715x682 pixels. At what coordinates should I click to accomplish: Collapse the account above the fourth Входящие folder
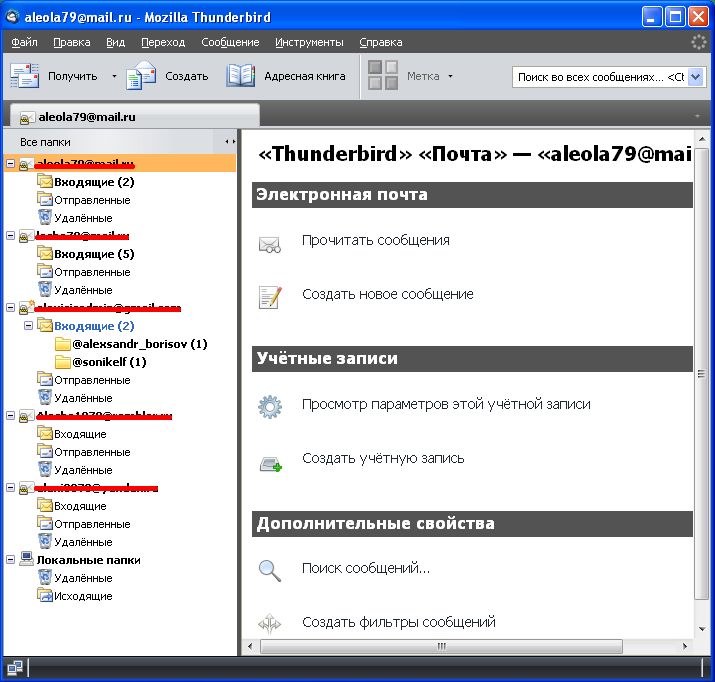pos(10,416)
